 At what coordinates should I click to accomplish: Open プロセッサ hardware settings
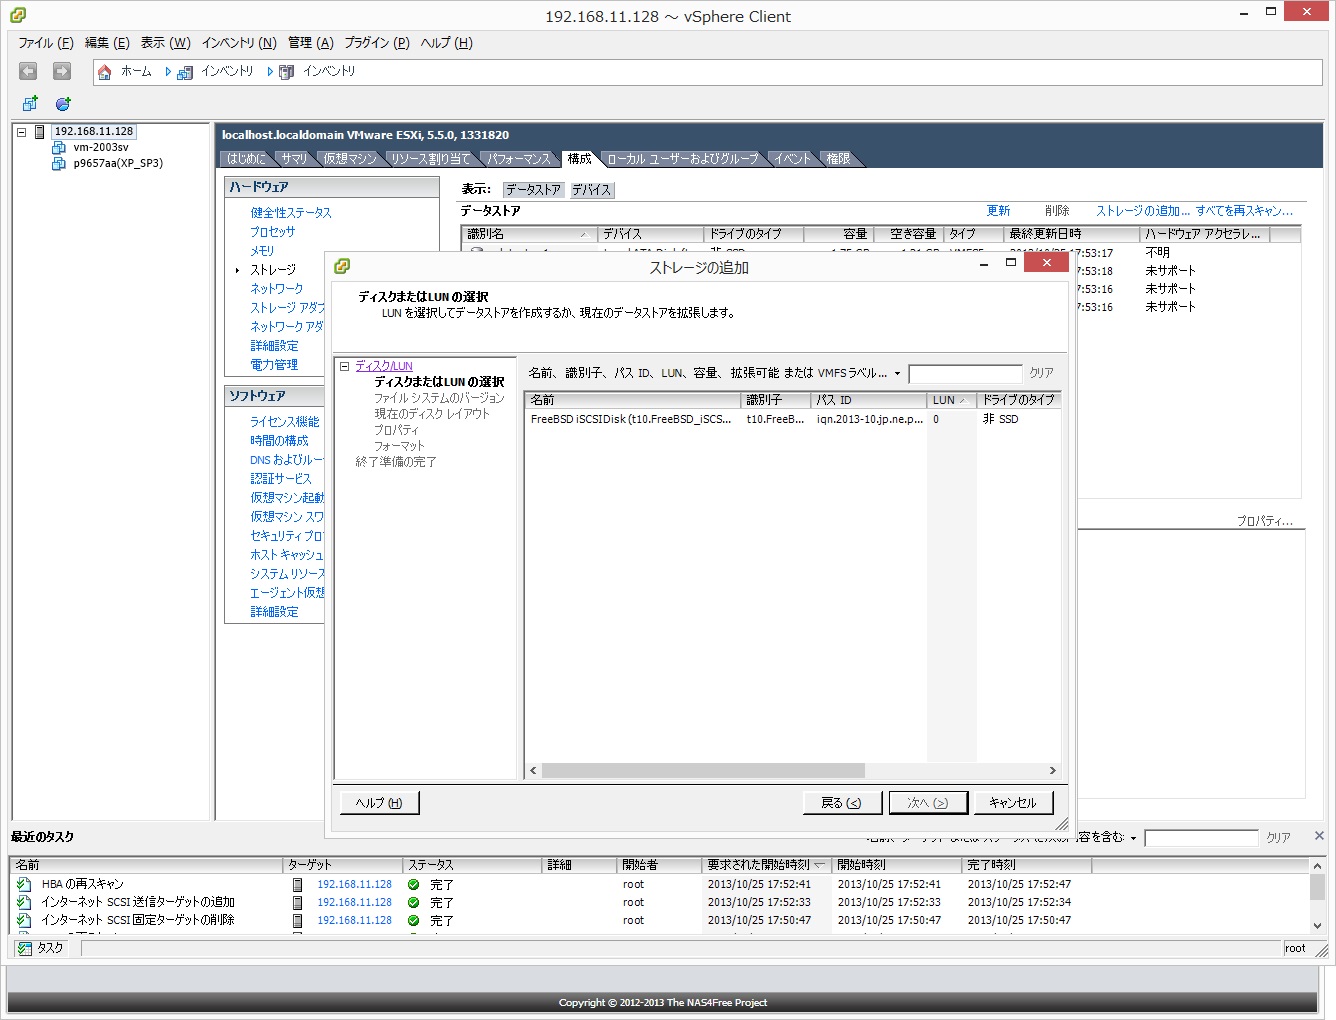click(273, 232)
